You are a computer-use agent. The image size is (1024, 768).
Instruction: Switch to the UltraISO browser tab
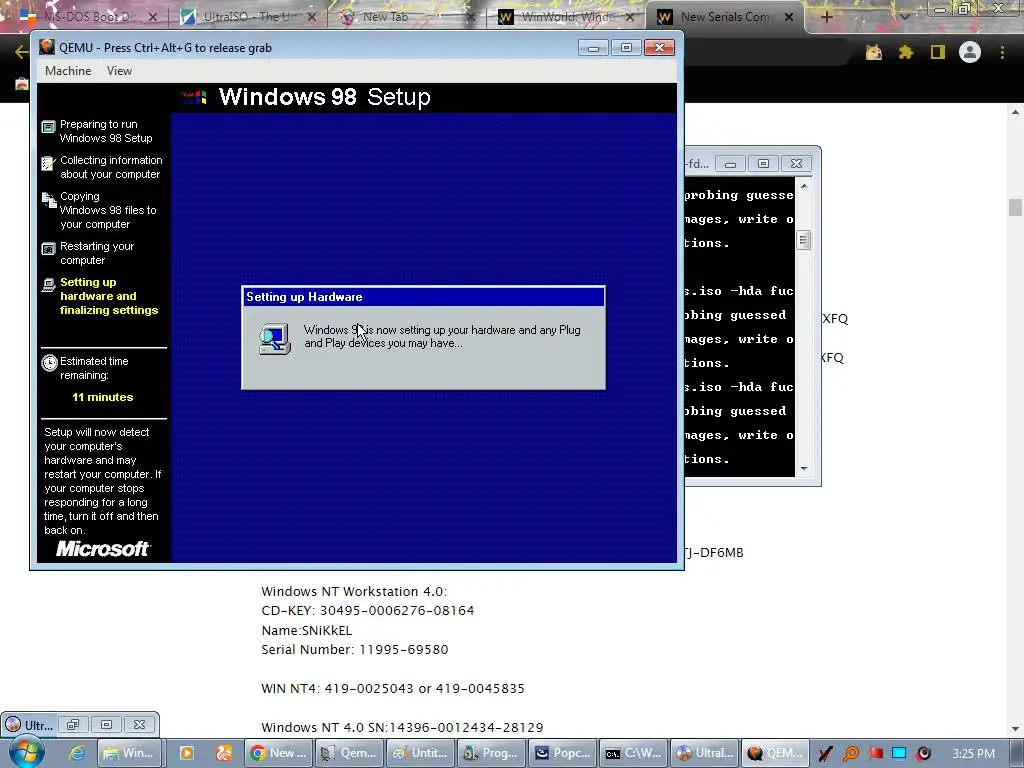tap(248, 17)
